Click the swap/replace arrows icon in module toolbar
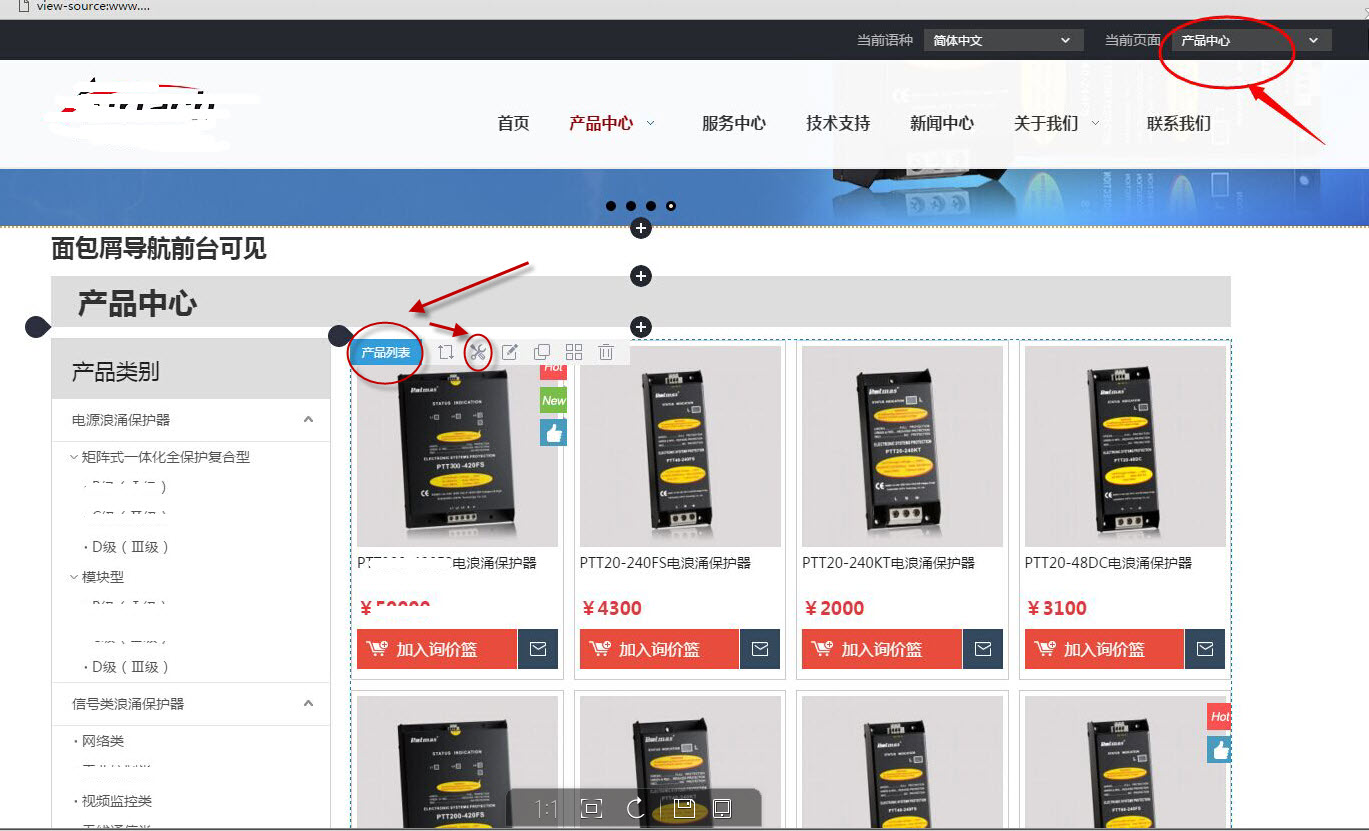1369x831 pixels. (x=446, y=352)
